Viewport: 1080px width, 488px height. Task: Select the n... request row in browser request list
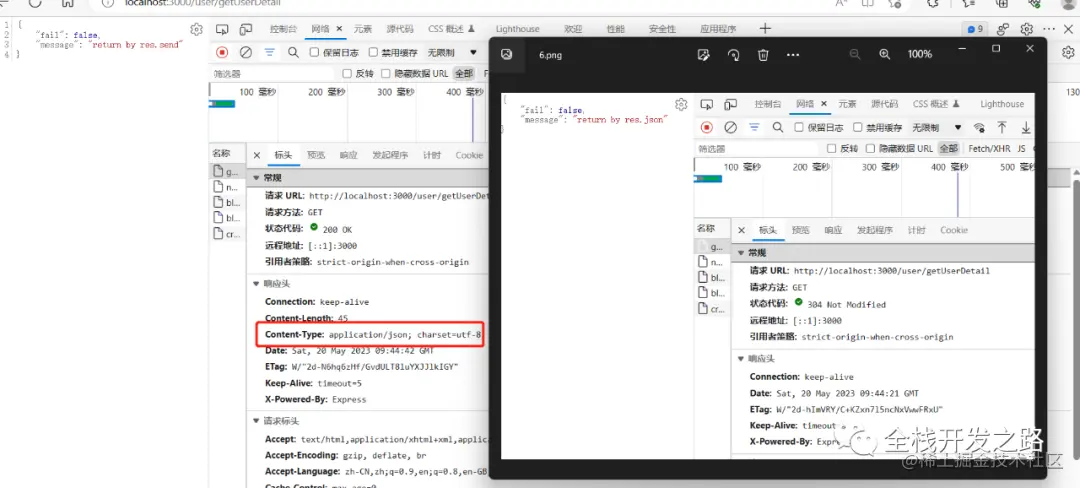click(227, 187)
